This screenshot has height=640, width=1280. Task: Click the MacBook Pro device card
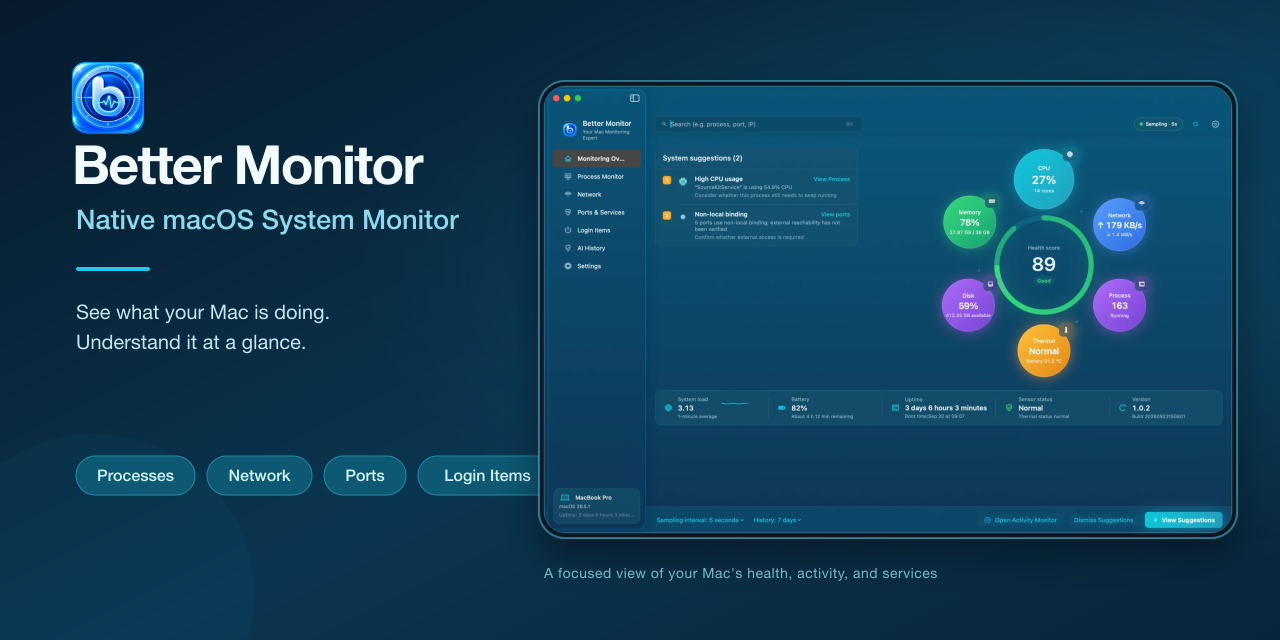coord(597,506)
